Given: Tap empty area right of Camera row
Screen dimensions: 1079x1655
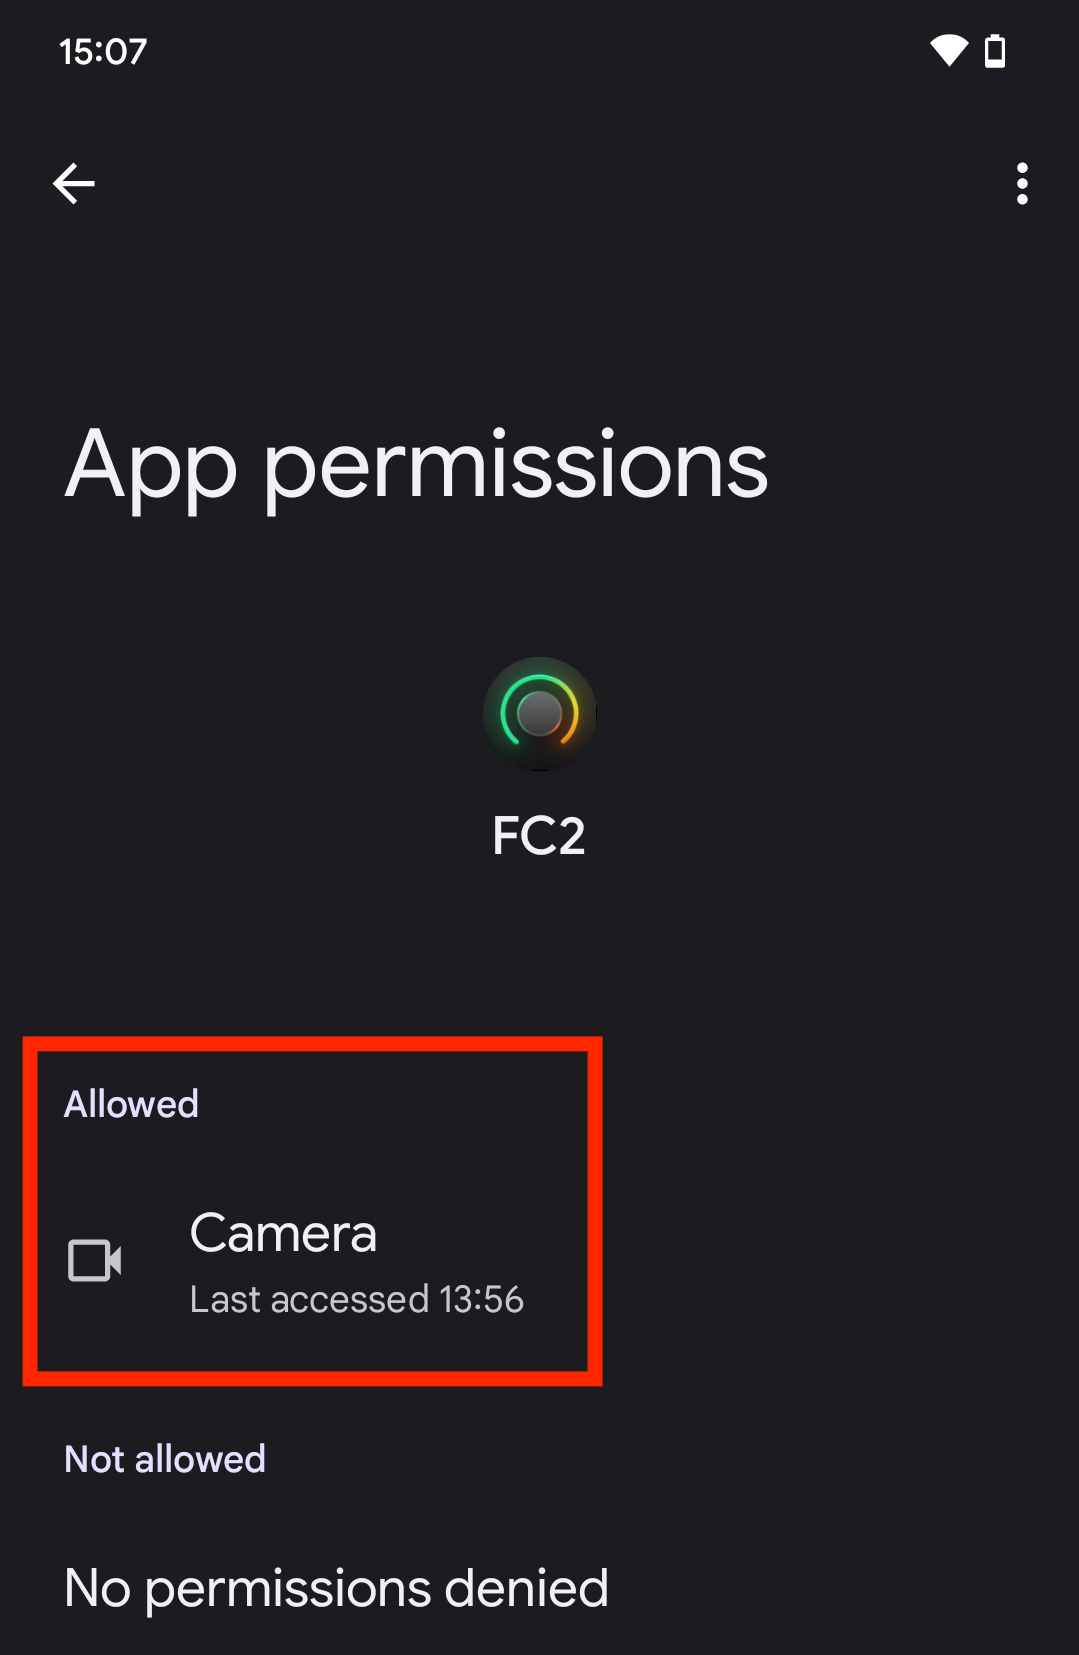Looking at the screenshot, I should pyautogui.click(x=840, y=1261).
